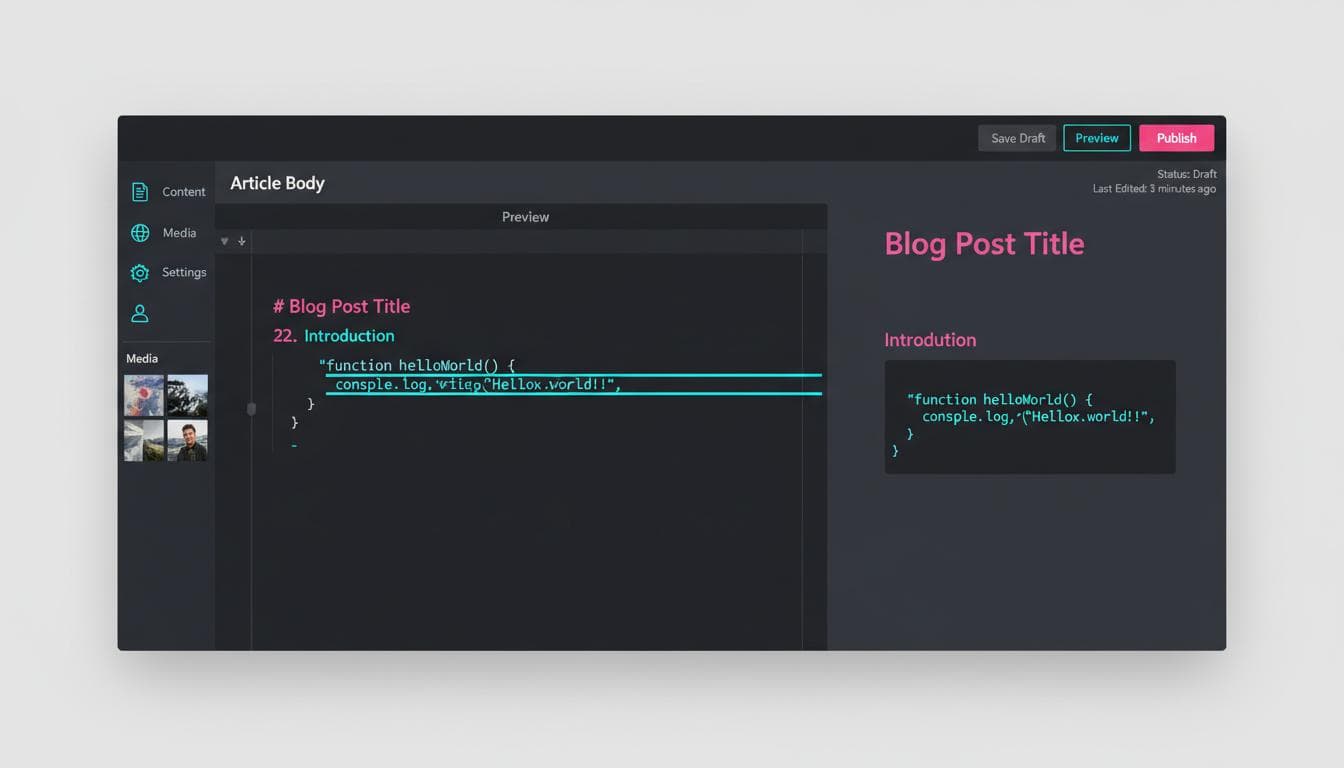This screenshot has width=1344, height=768.
Task: Click the 'Status: Draft' text
Action: [x=1186, y=174]
